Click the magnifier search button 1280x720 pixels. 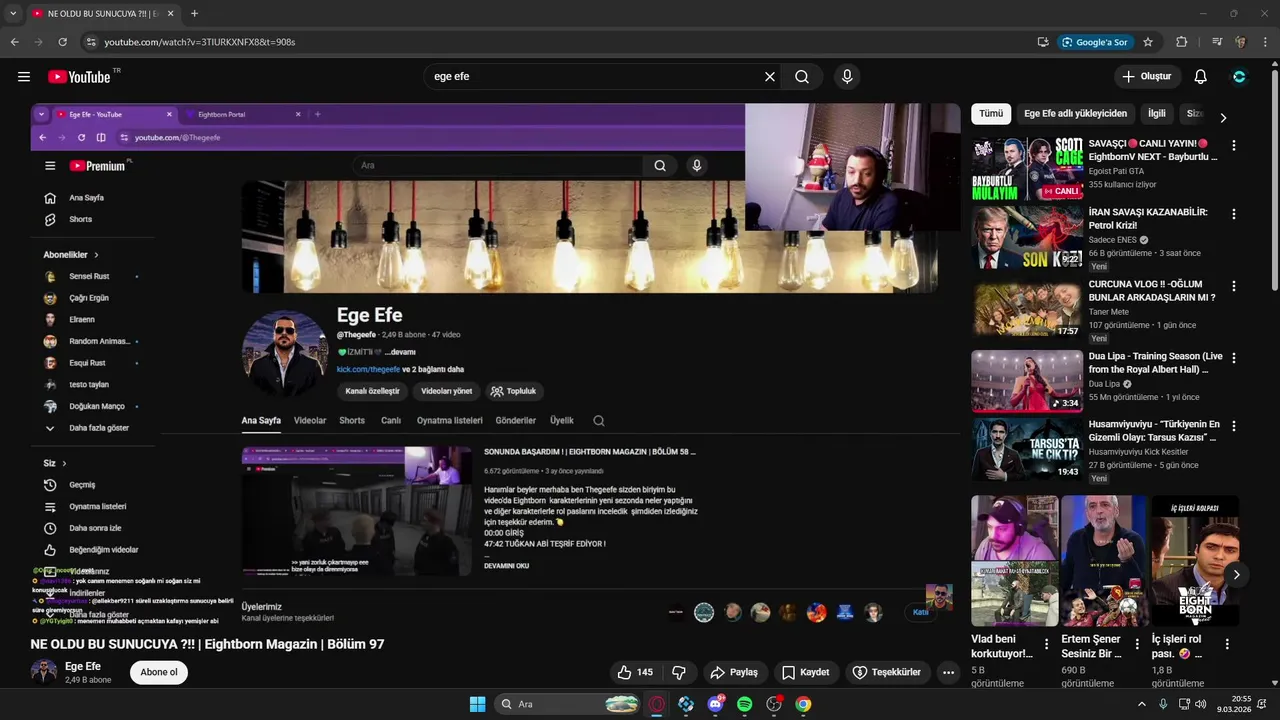click(x=802, y=77)
